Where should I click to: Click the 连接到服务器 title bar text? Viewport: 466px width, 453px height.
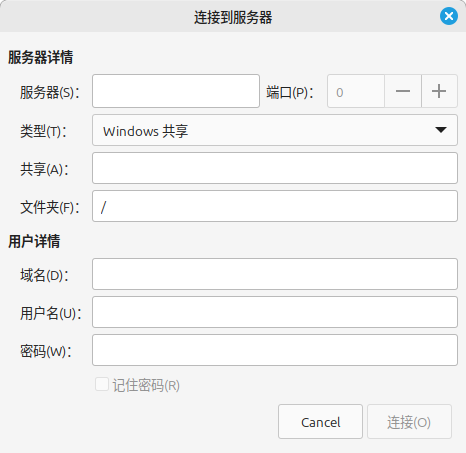click(x=233, y=17)
